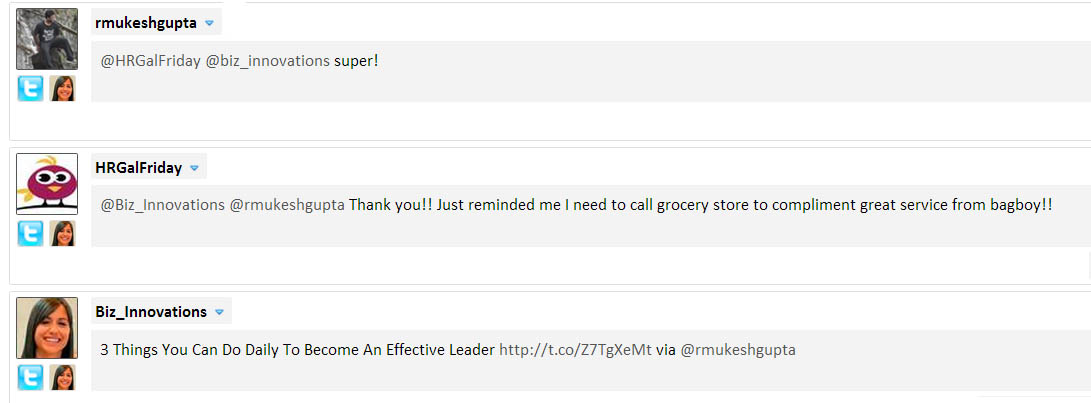The height and width of the screenshot is (403, 1091).
Task: Expand dropdown arrow next to rmukeshgupta
Action: [x=209, y=24]
